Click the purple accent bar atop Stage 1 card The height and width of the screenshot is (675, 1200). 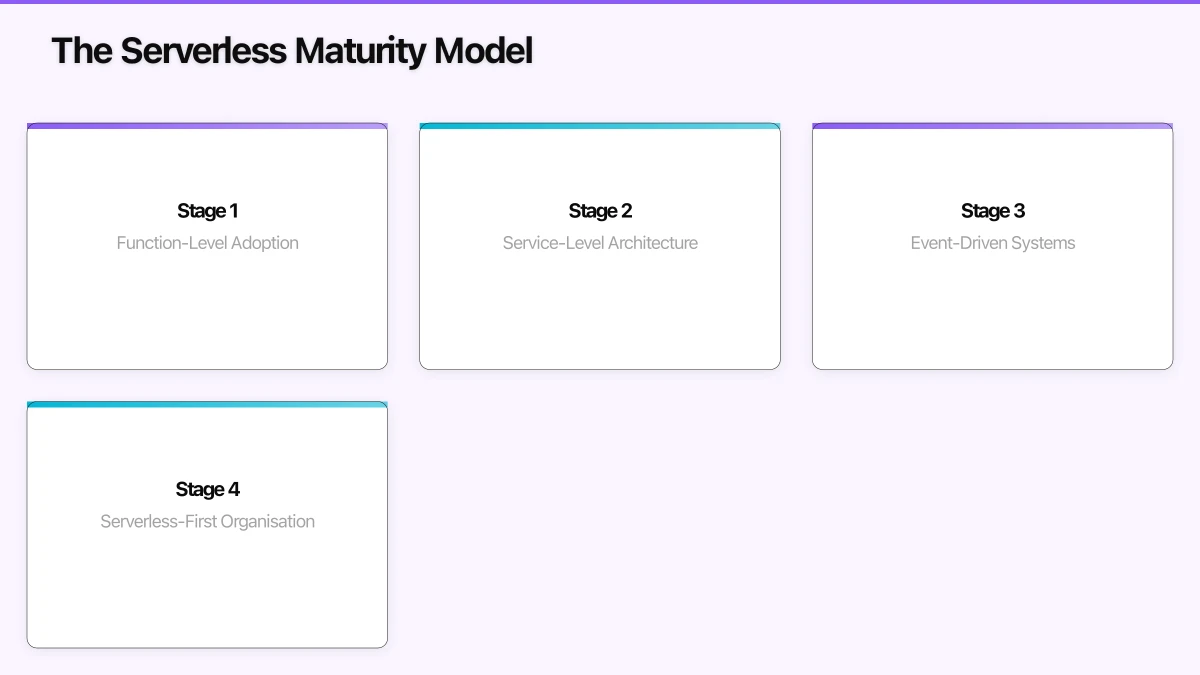(207, 126)
